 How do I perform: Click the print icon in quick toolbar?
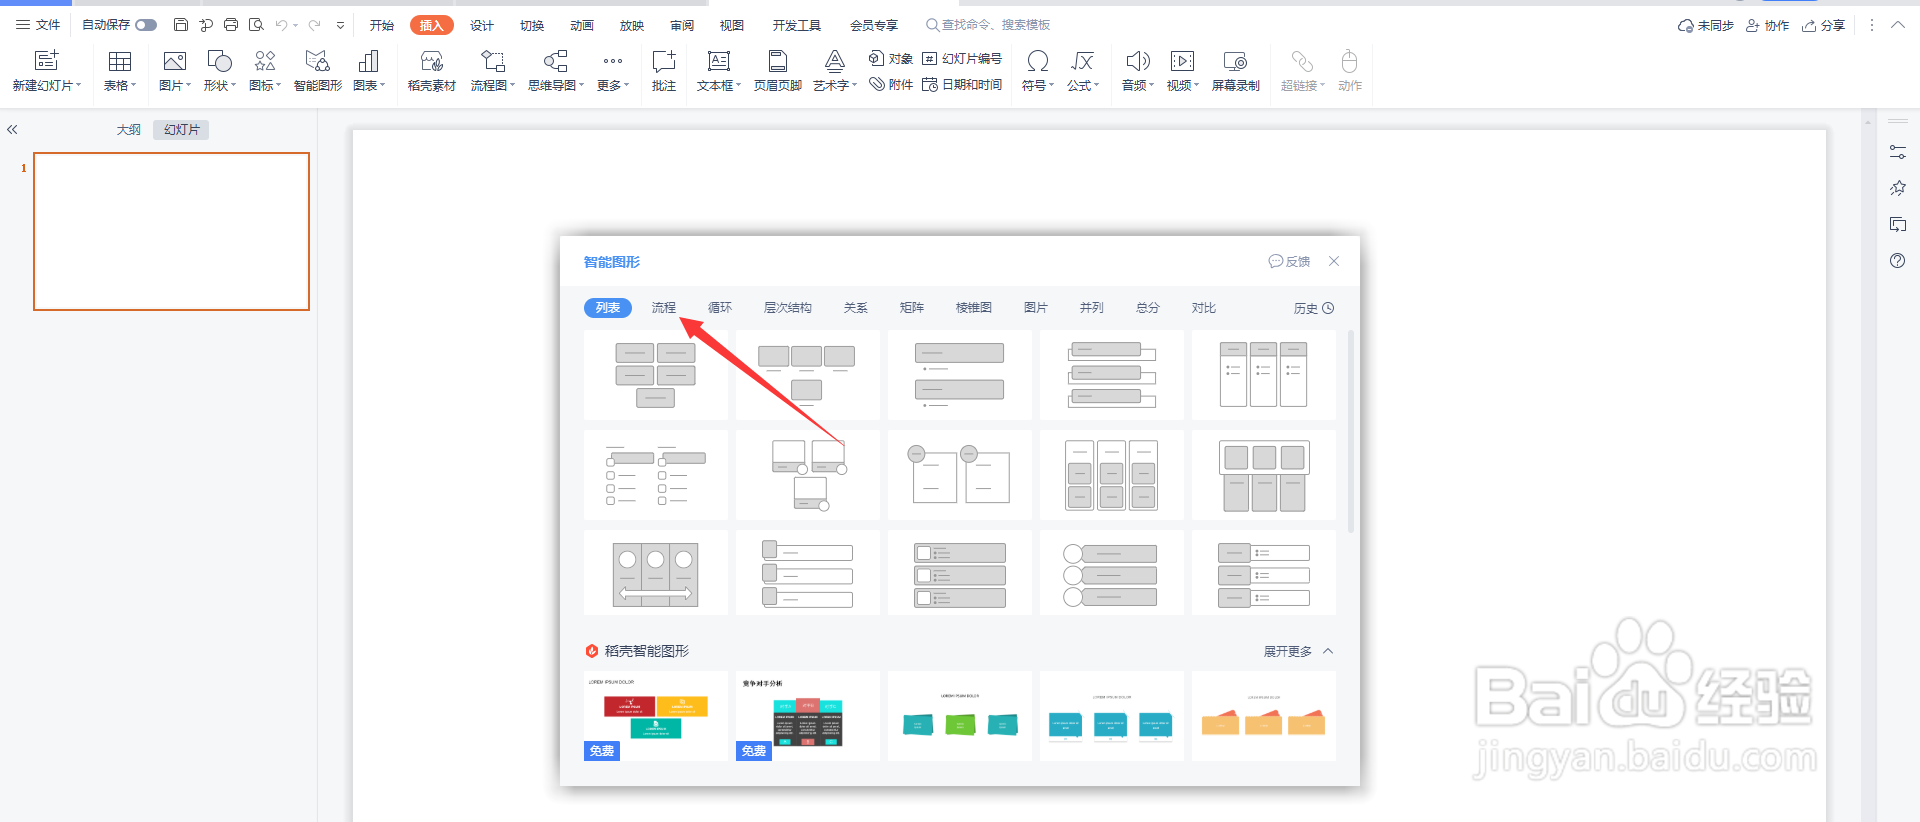[231, 25]
